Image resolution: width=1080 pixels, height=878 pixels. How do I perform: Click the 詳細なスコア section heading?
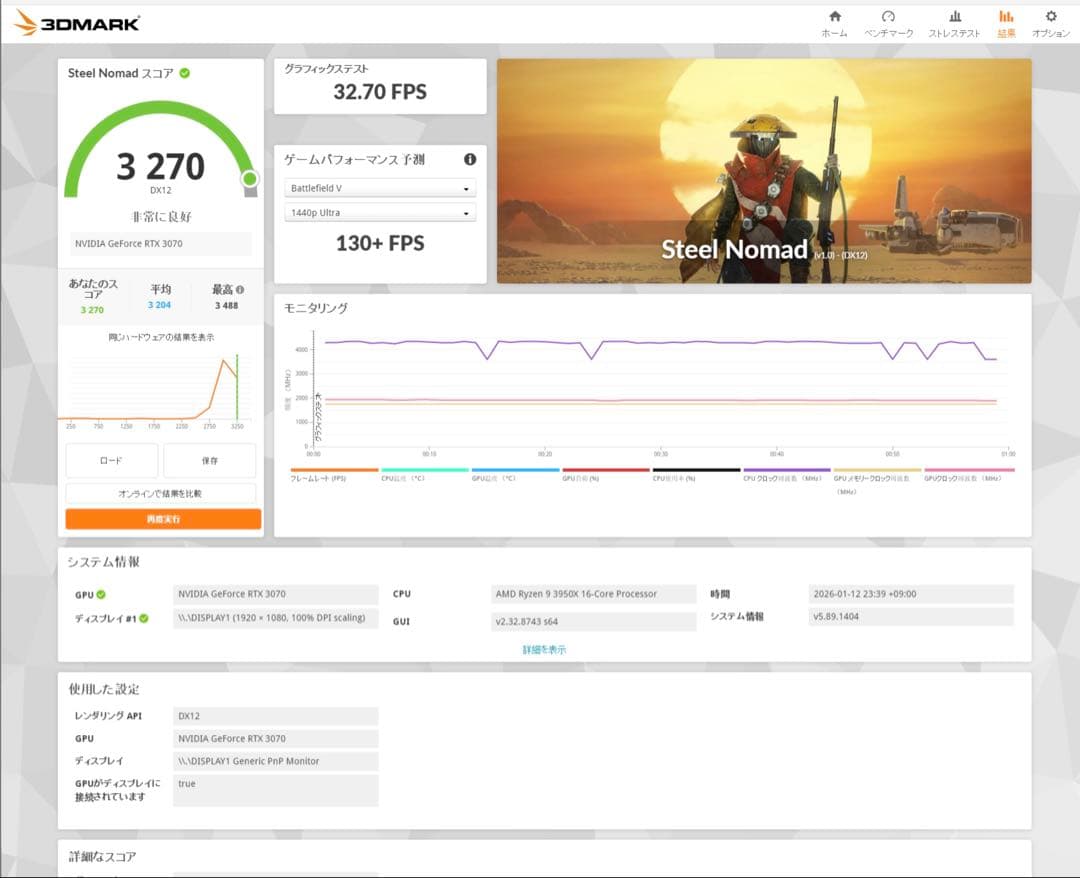click(103, 857)
